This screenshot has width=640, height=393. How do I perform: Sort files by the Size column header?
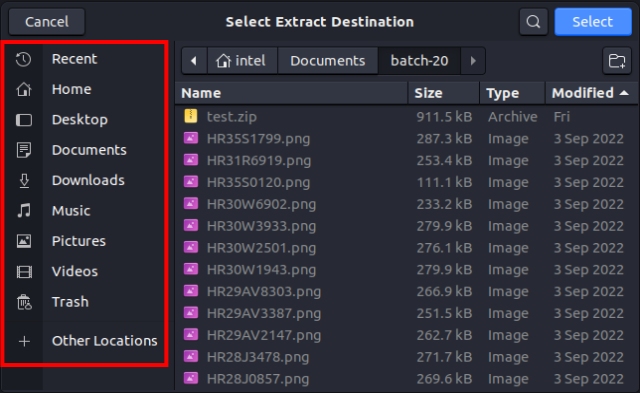(x=443, y=93)
